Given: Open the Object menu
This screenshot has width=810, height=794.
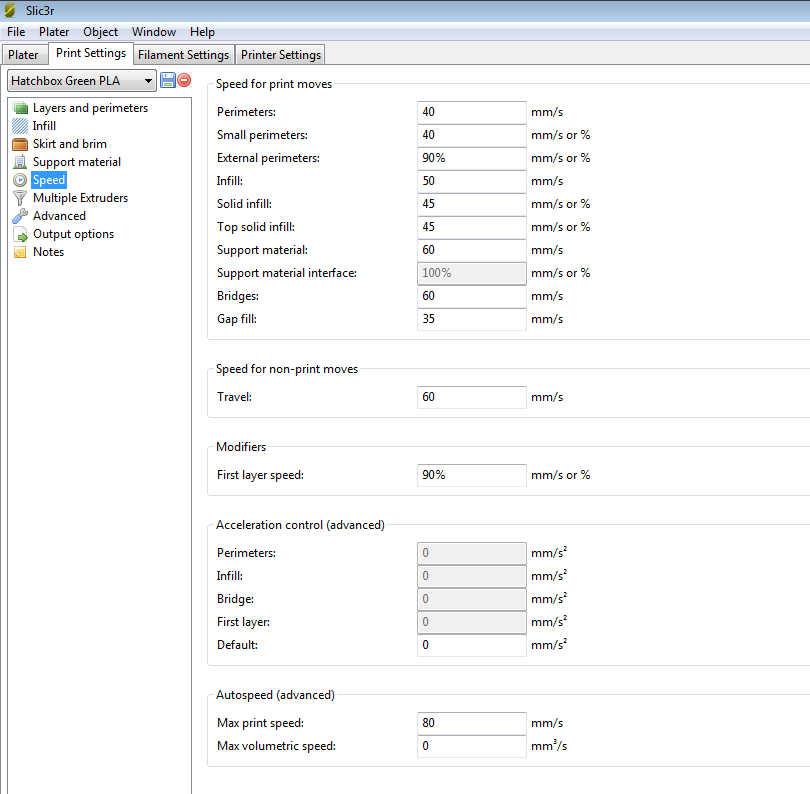Looking at the screenshot, I should pyautogui.click(x=100, y=32).
